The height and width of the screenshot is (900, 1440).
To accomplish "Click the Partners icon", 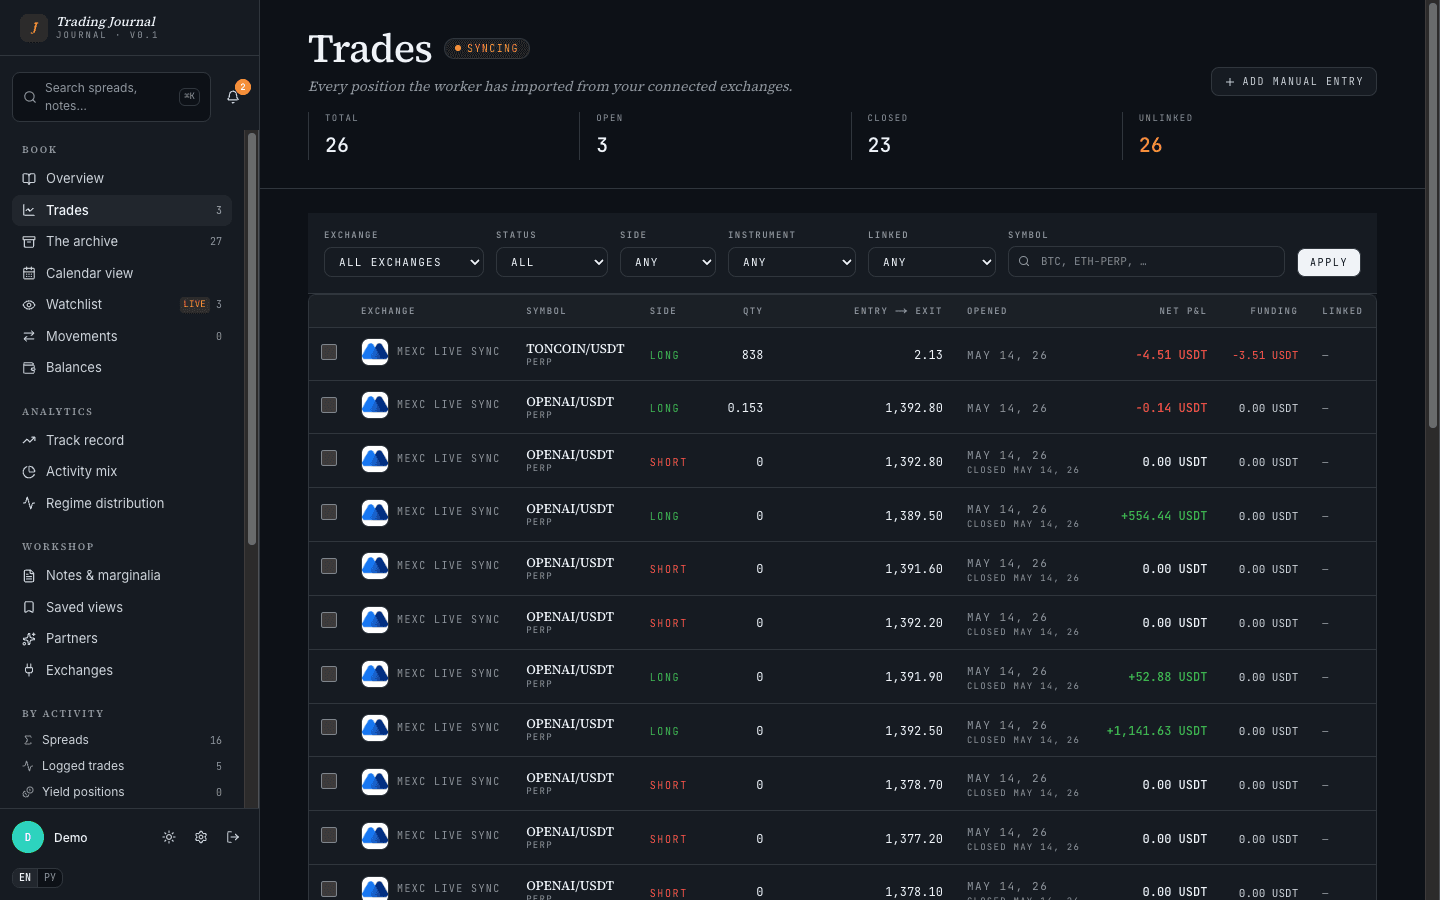I will [29, 639].
